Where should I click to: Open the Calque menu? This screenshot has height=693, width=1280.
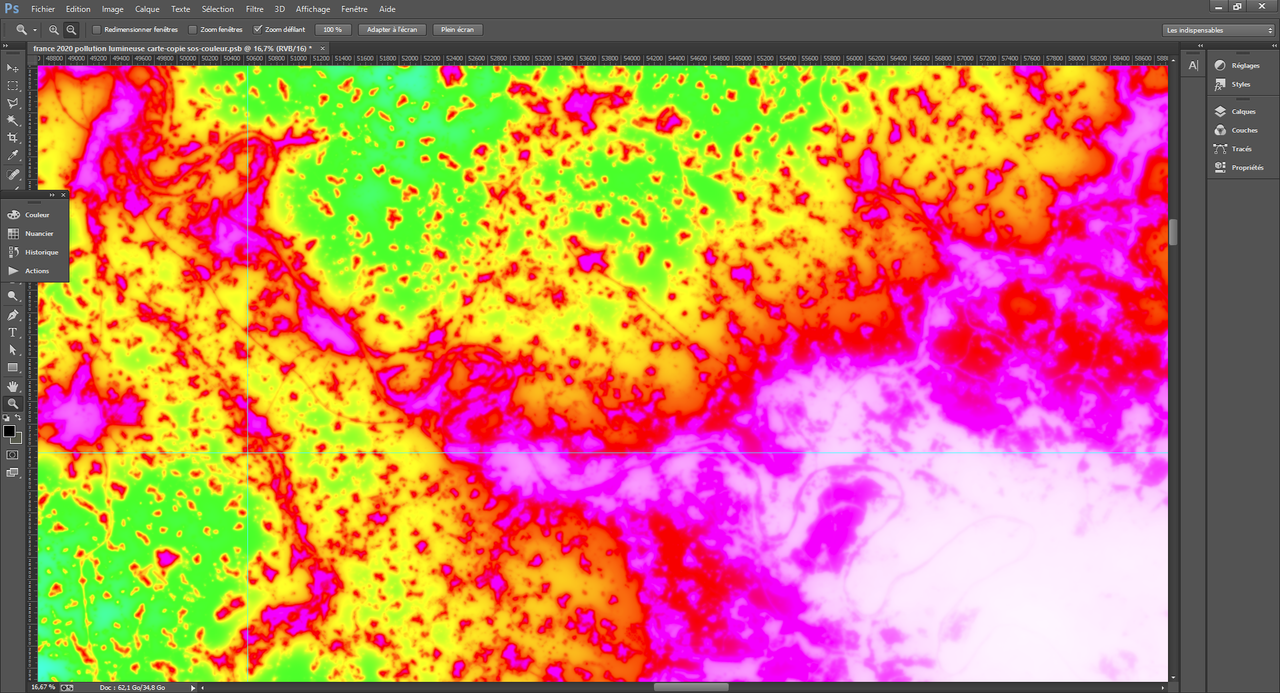147,9
